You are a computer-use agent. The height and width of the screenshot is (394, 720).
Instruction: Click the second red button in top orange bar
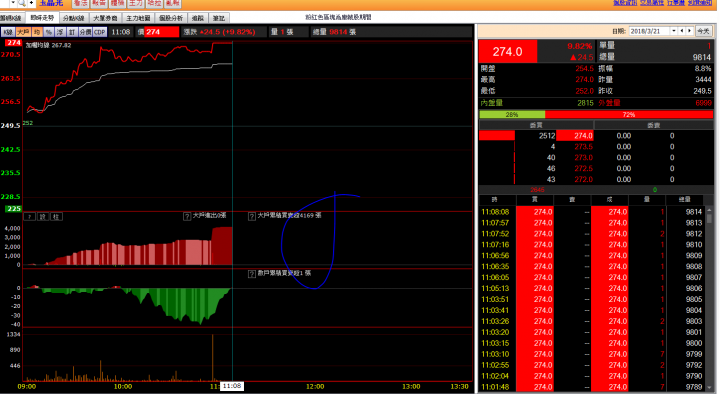pyautogui.click(x=99, y=3)
